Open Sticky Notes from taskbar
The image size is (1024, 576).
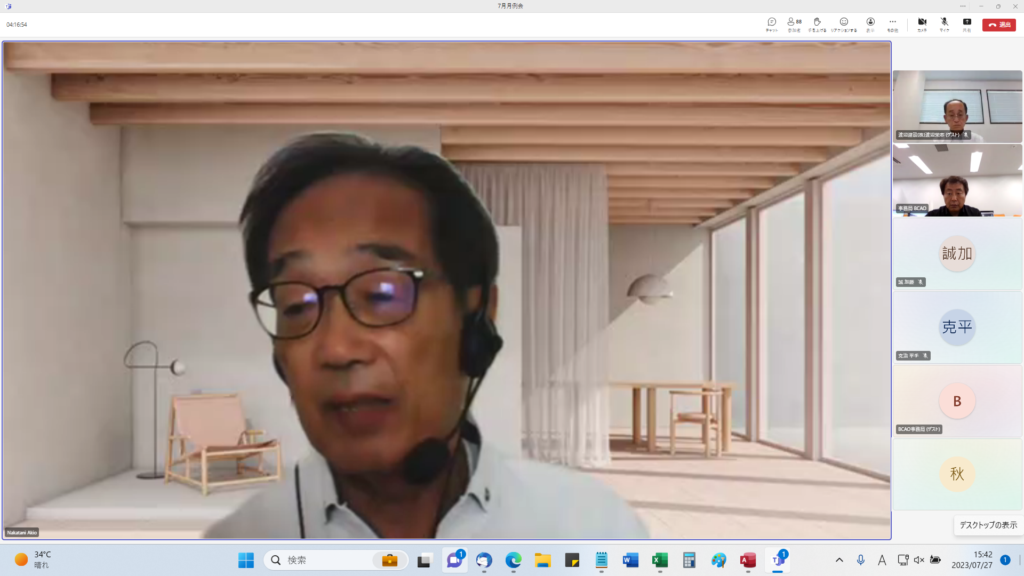coord(572,560)
